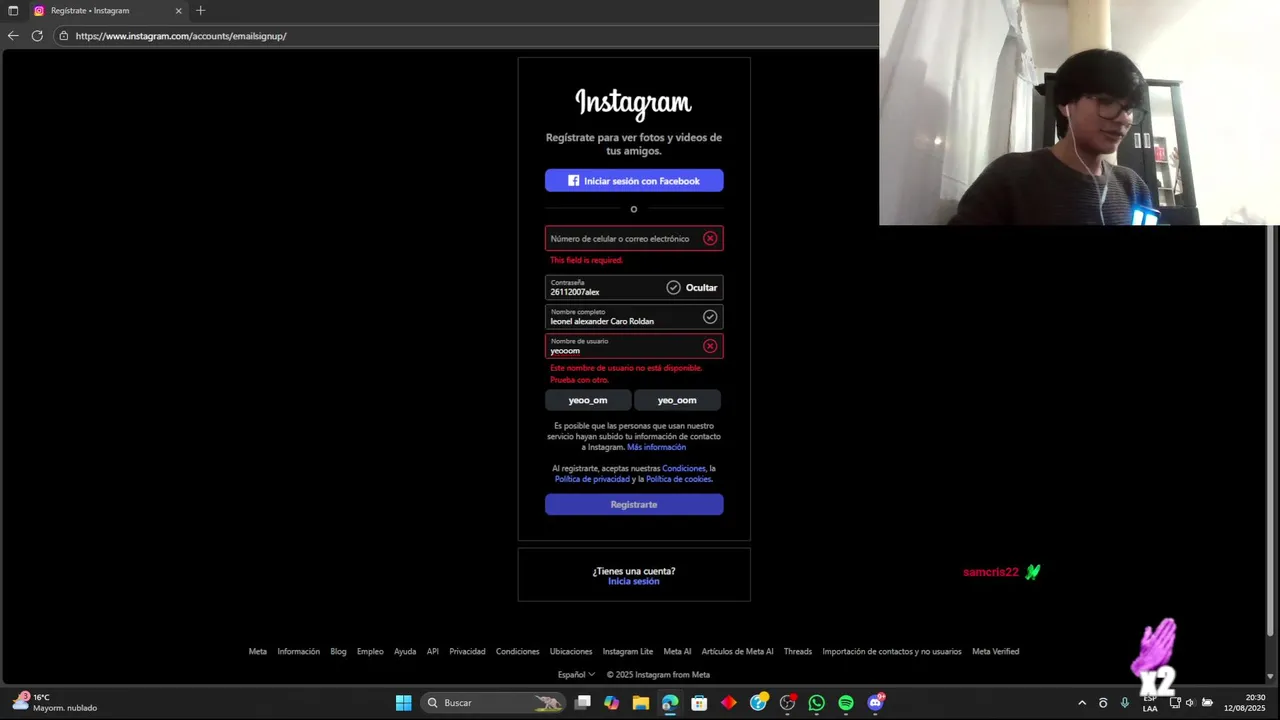Open the volume control in system tray
Screen dimensions: 1280x720
pyautogui.click(x=1190, y=703)
